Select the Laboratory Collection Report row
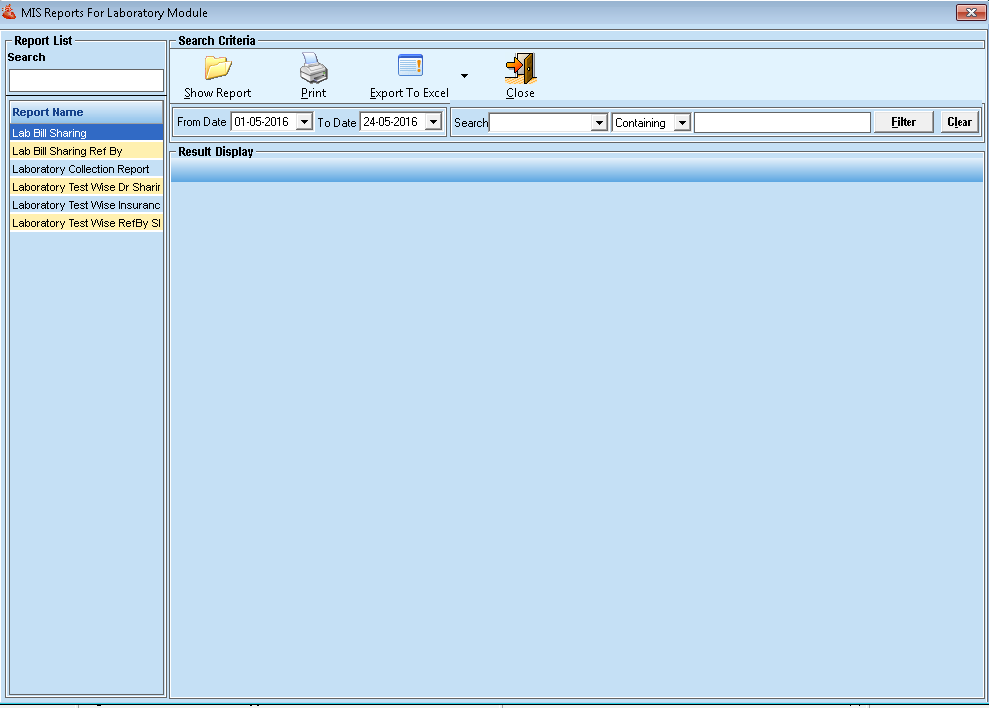Screen dimensions: 989x708 pyautogui.click(x=86, y=169)
